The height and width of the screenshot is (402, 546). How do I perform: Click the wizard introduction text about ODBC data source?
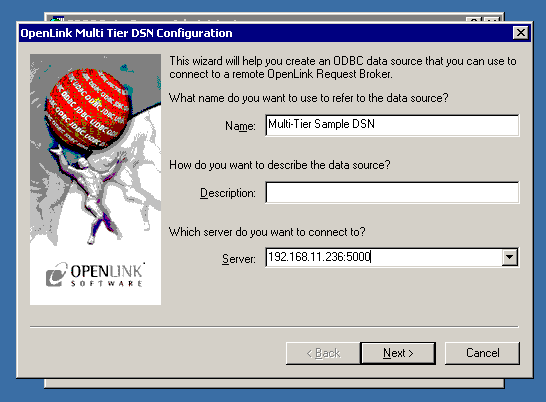[x=343, y=67]
